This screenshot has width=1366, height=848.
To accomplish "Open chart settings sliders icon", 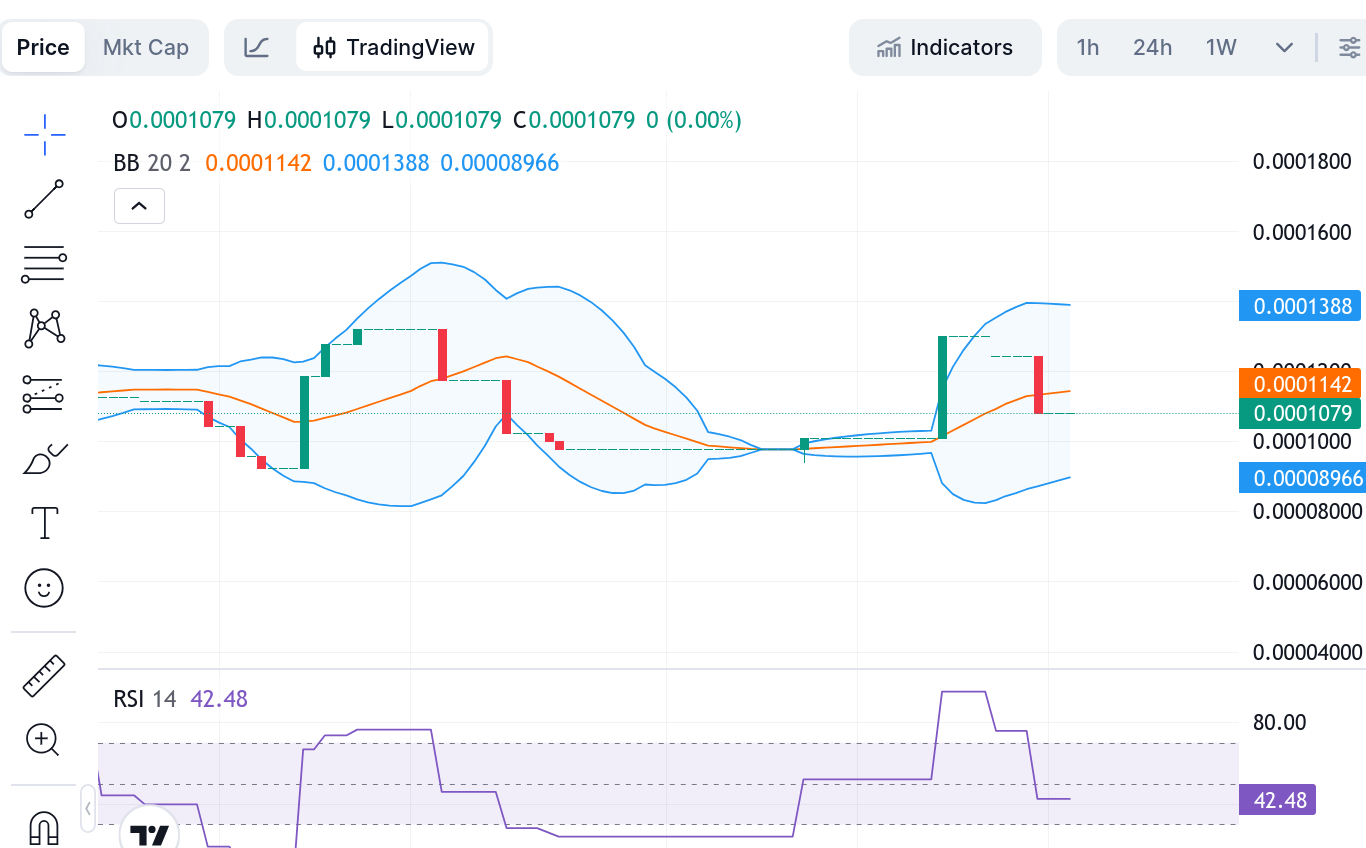I will pyautogui.click(x=1350, y=47).
